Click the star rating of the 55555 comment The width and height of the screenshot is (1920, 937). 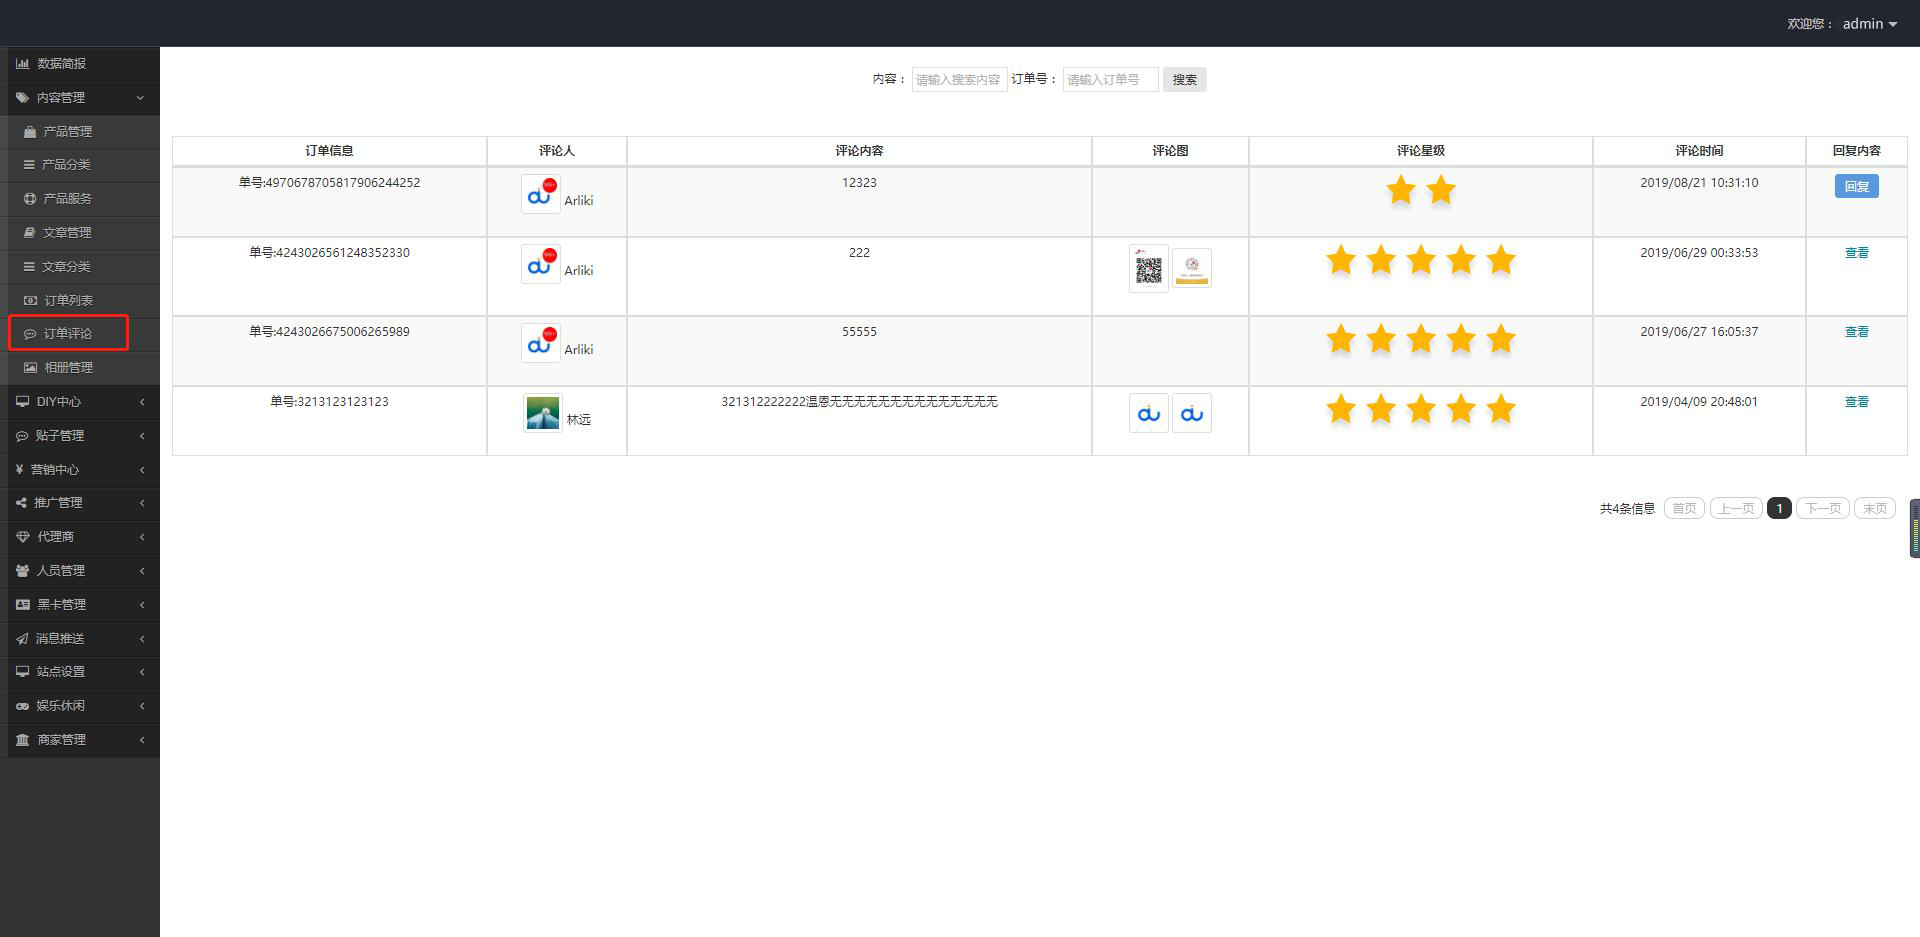[1420, 339]
